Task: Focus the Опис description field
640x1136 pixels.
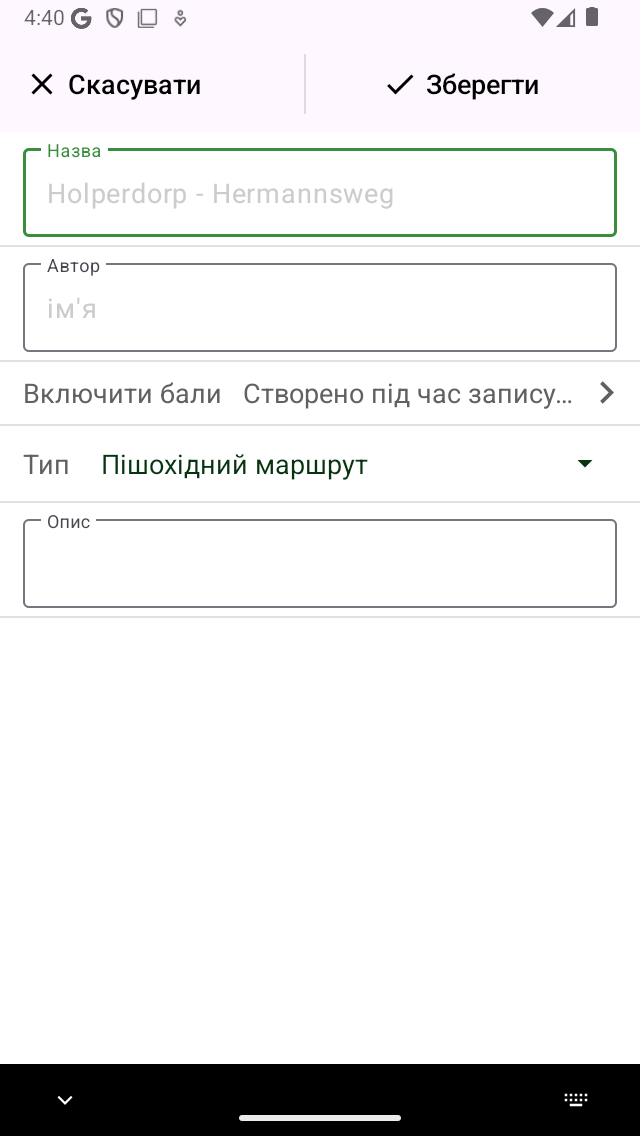Action: [320, 564]
